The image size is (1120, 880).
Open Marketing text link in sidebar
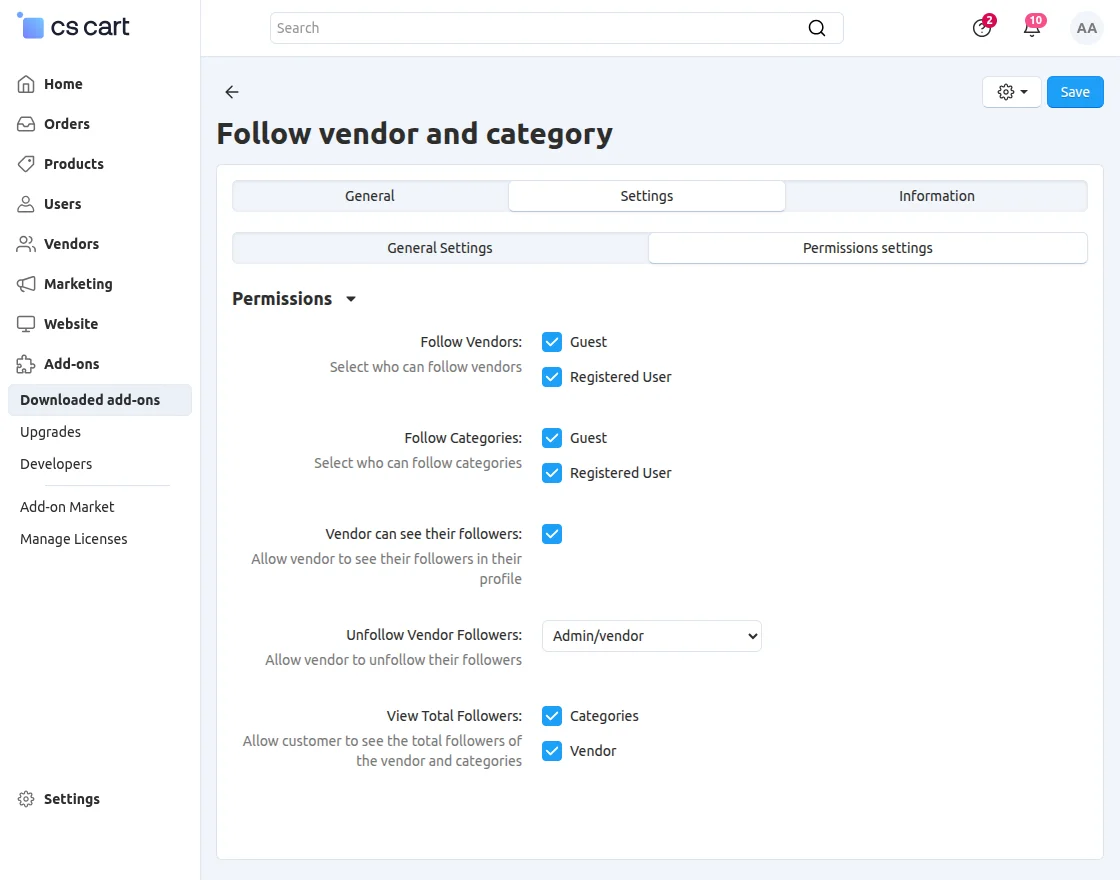pos(78,284)
